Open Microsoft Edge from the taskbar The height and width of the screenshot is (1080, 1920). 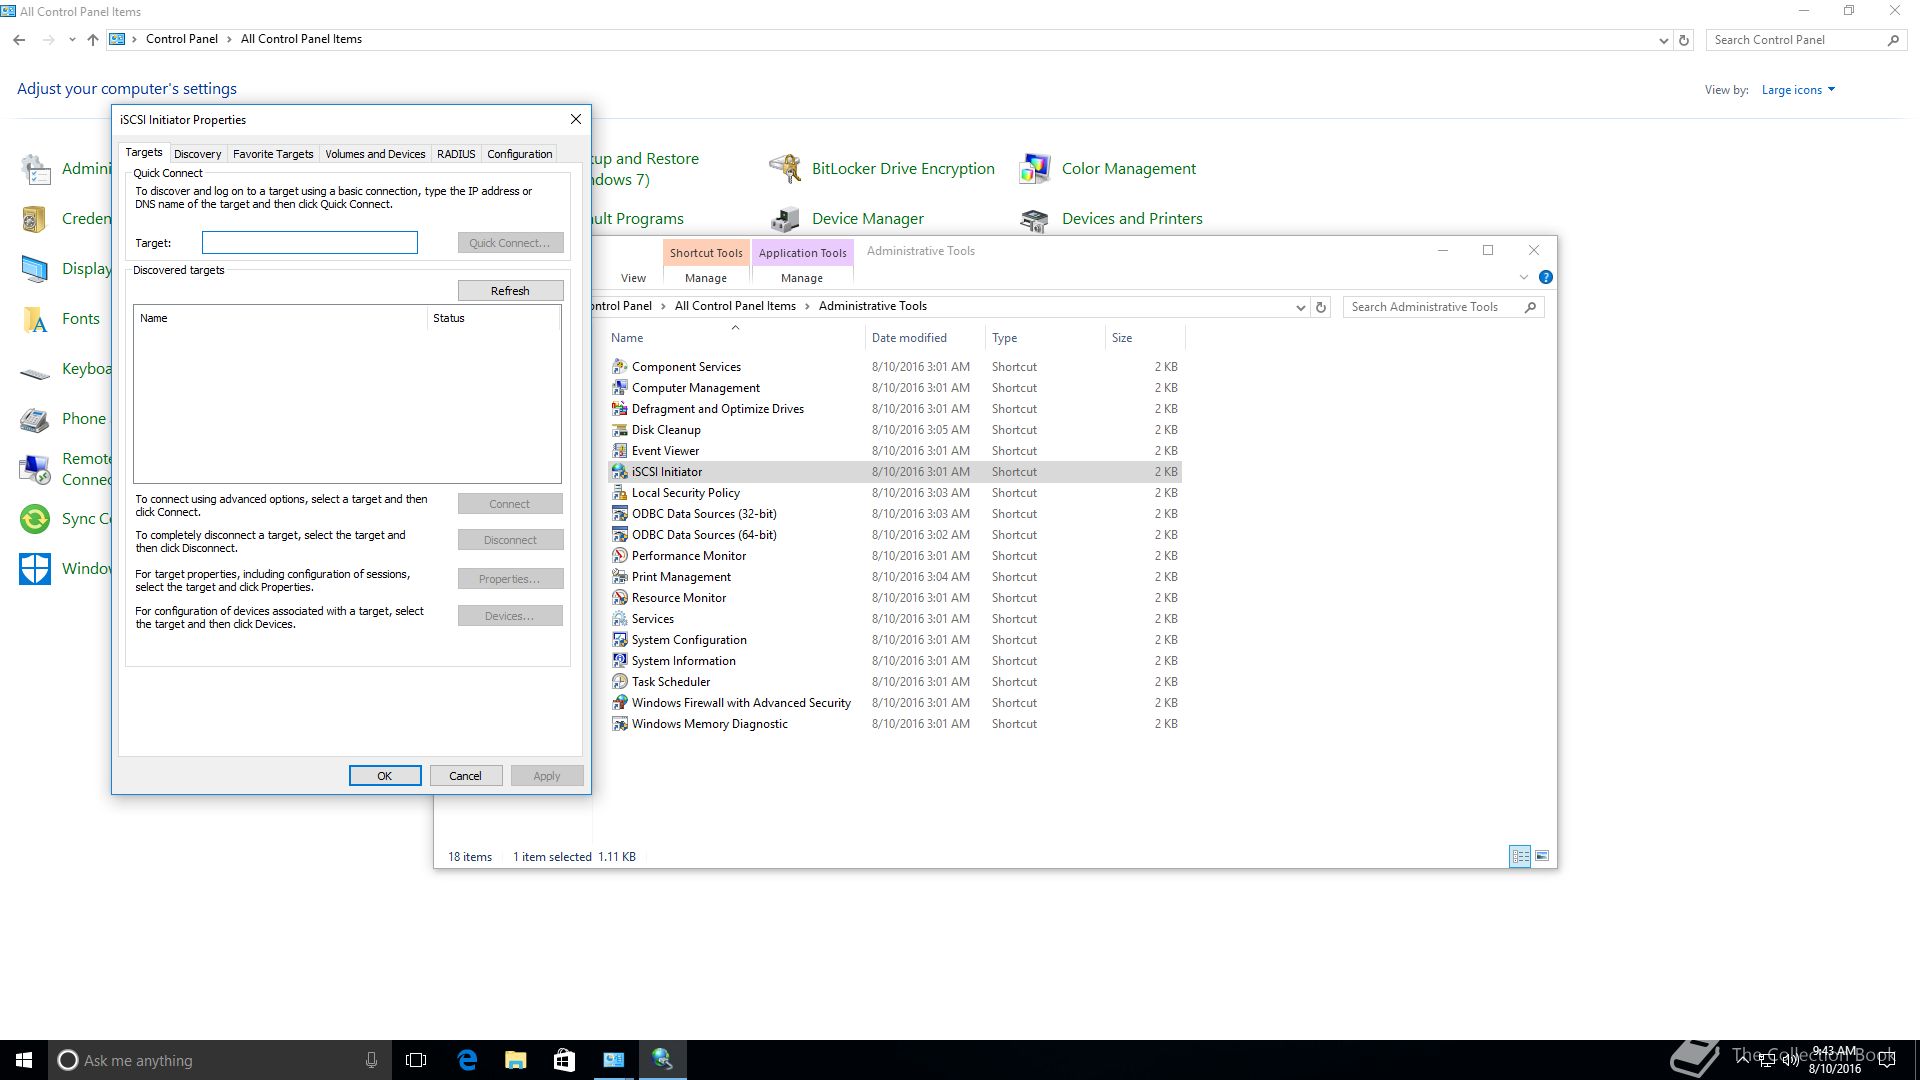click(x=467, y=1060)
